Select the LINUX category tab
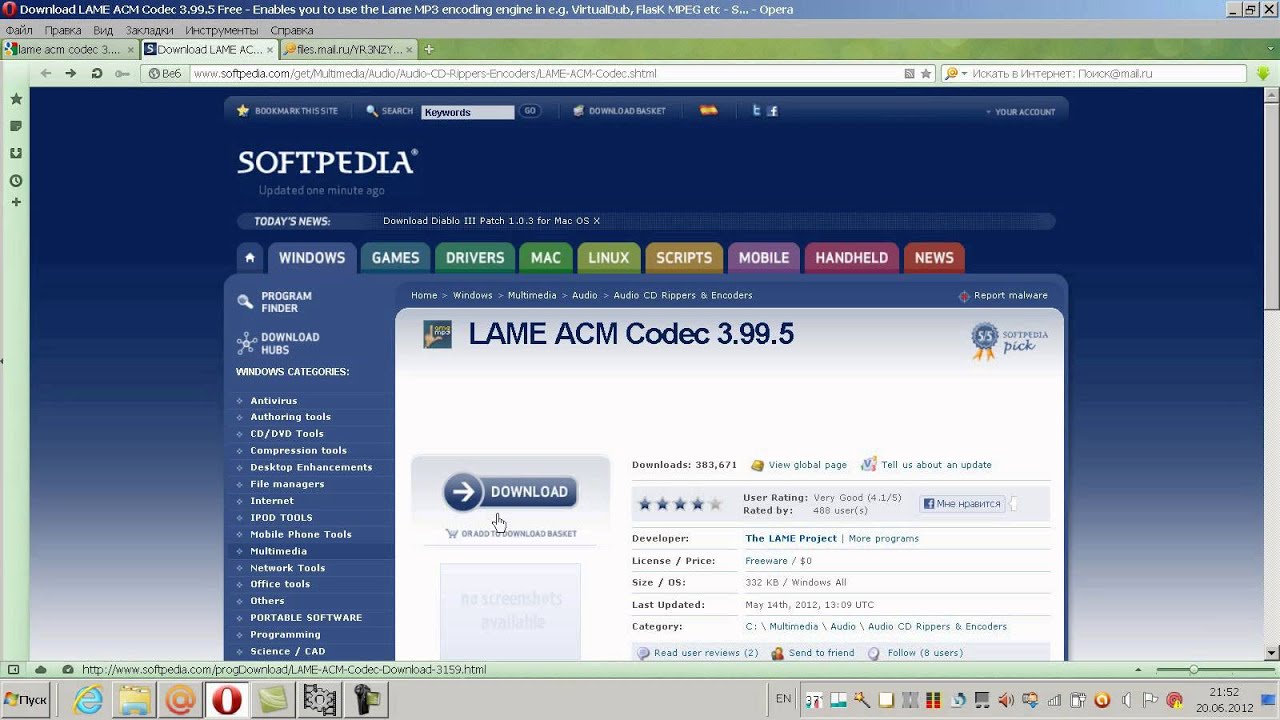Viewport: 1280px width, 720px height. click(x=608, y=258)
